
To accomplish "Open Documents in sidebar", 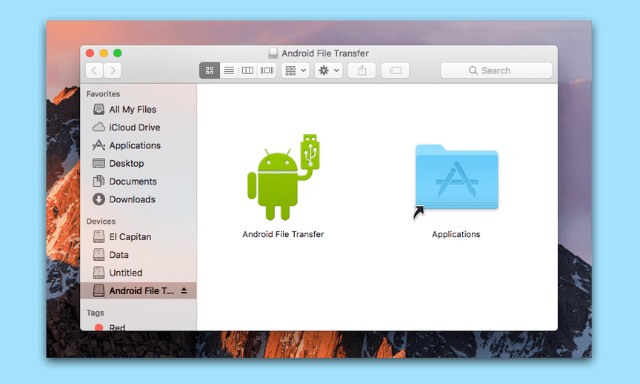I will click(138, 181).
